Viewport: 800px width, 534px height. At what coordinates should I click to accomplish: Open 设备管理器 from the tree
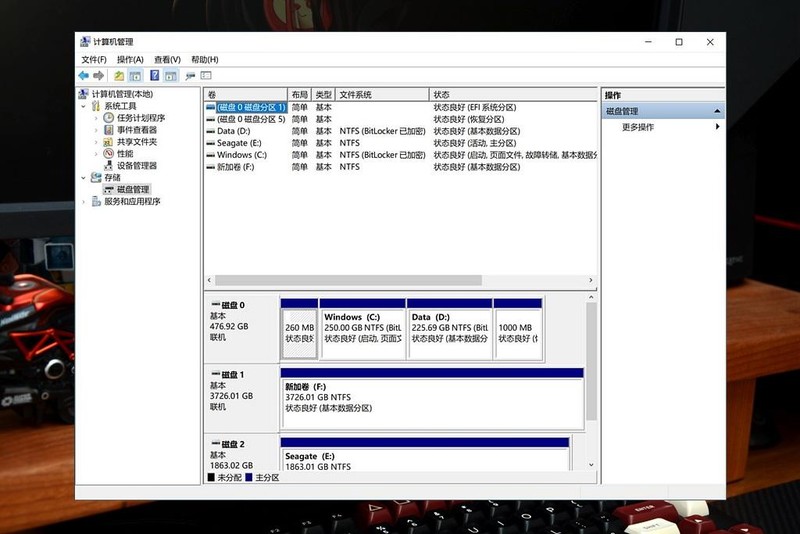136,166
